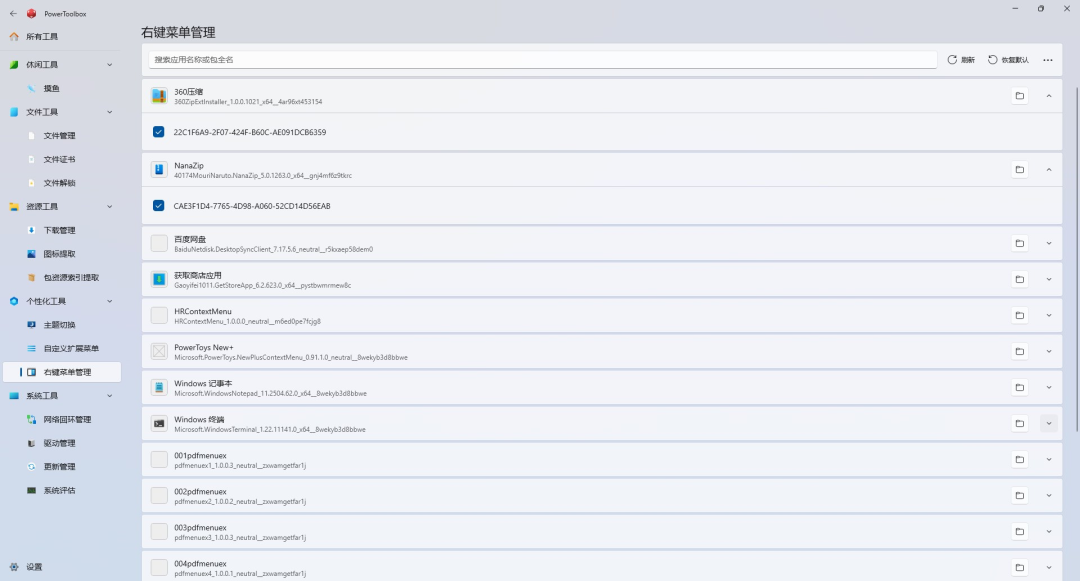
Task: Open 所有工具 in the sidebar
Action: point(62,36)
